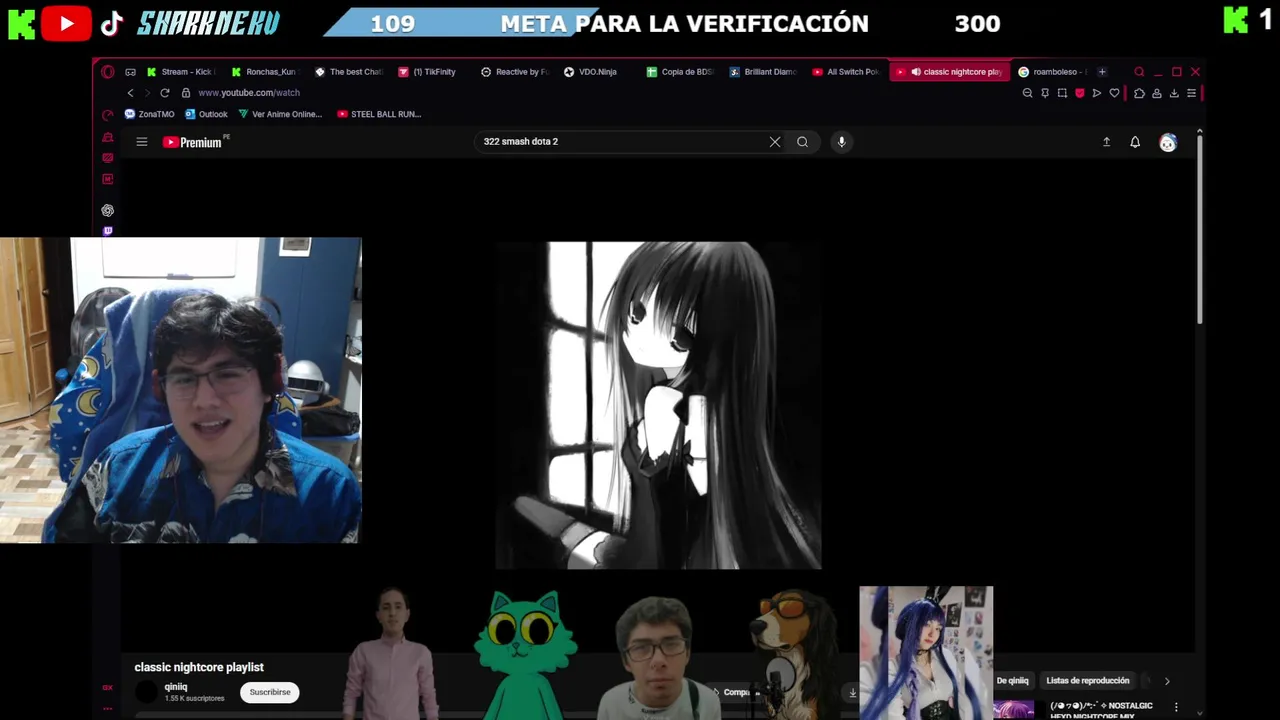The image size is (1280, 720).
Task: Clear the YouTube search text
Action: [775, 142]
